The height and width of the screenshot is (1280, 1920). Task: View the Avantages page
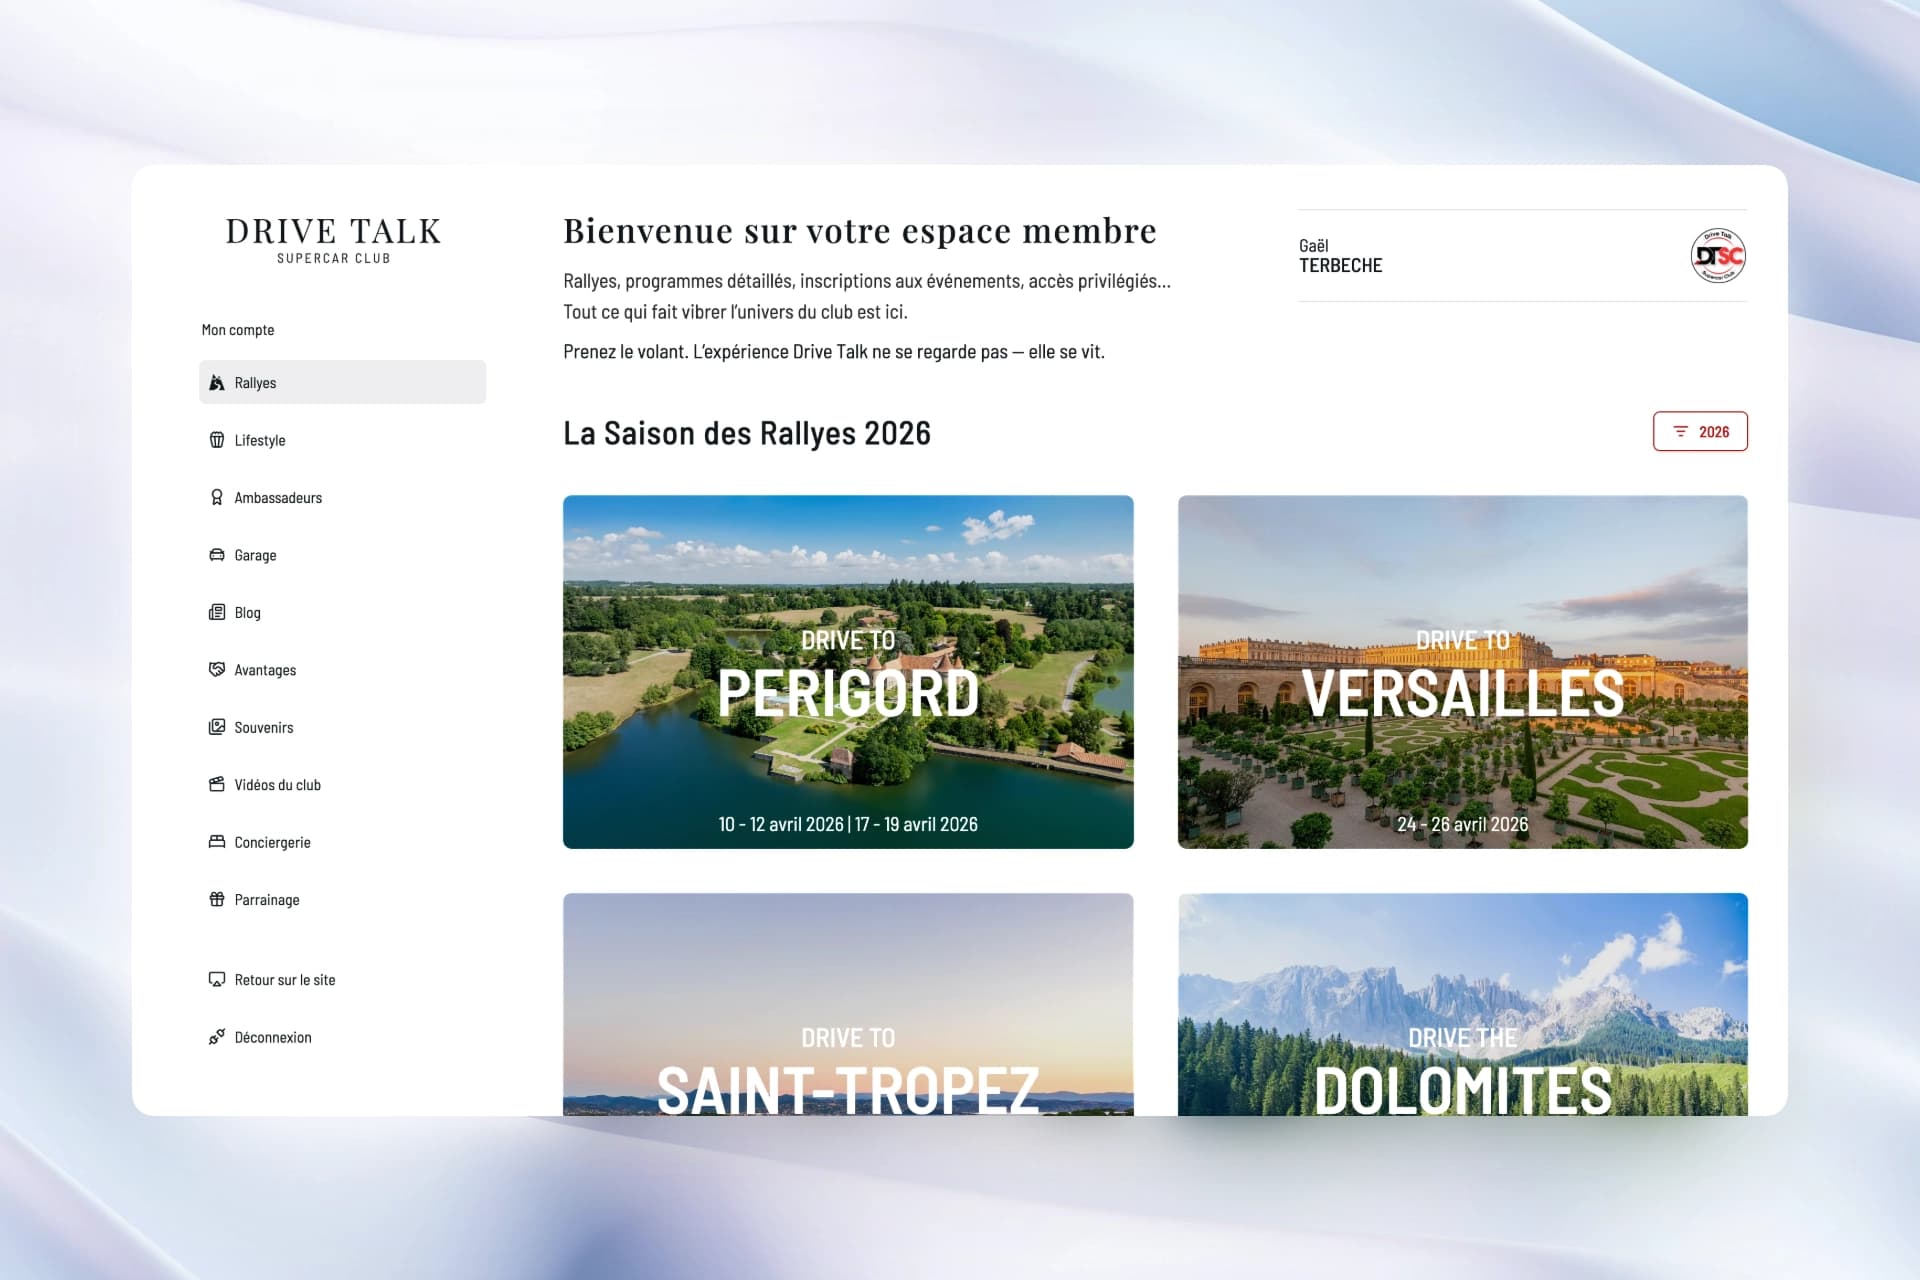click(x=342, y=669)
